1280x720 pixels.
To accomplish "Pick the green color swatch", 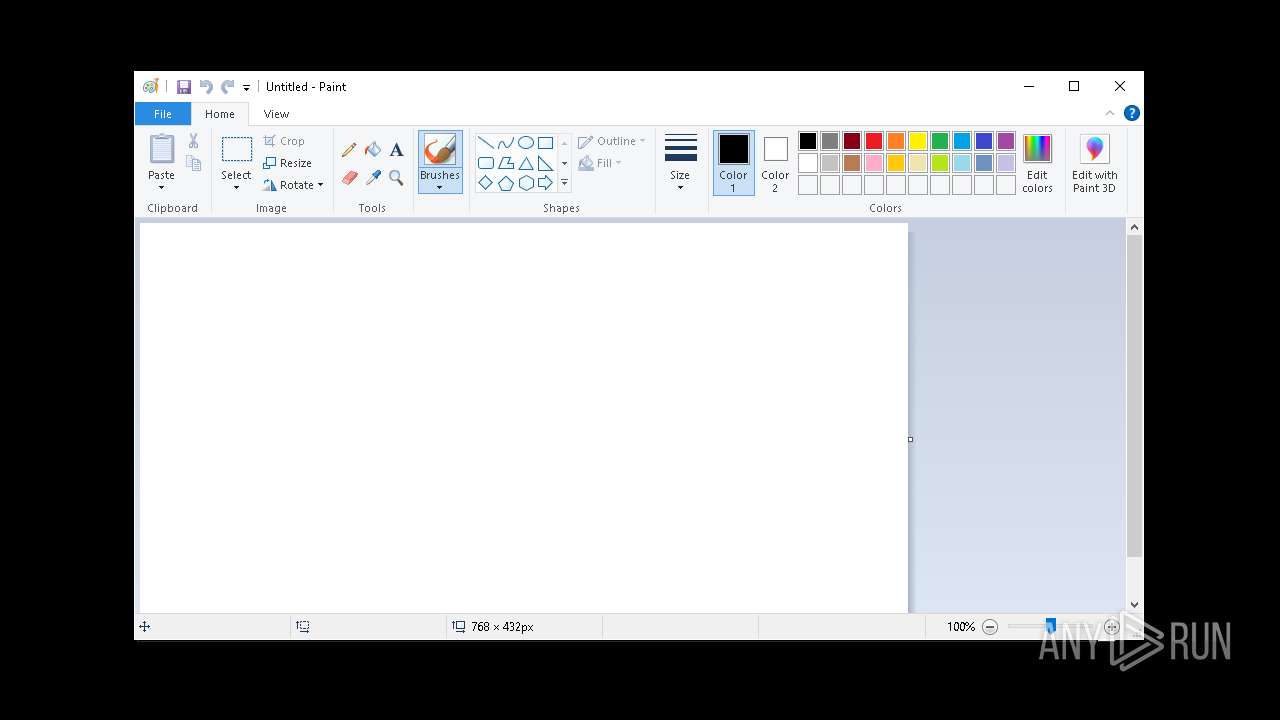I will click(x=940, y=141).
